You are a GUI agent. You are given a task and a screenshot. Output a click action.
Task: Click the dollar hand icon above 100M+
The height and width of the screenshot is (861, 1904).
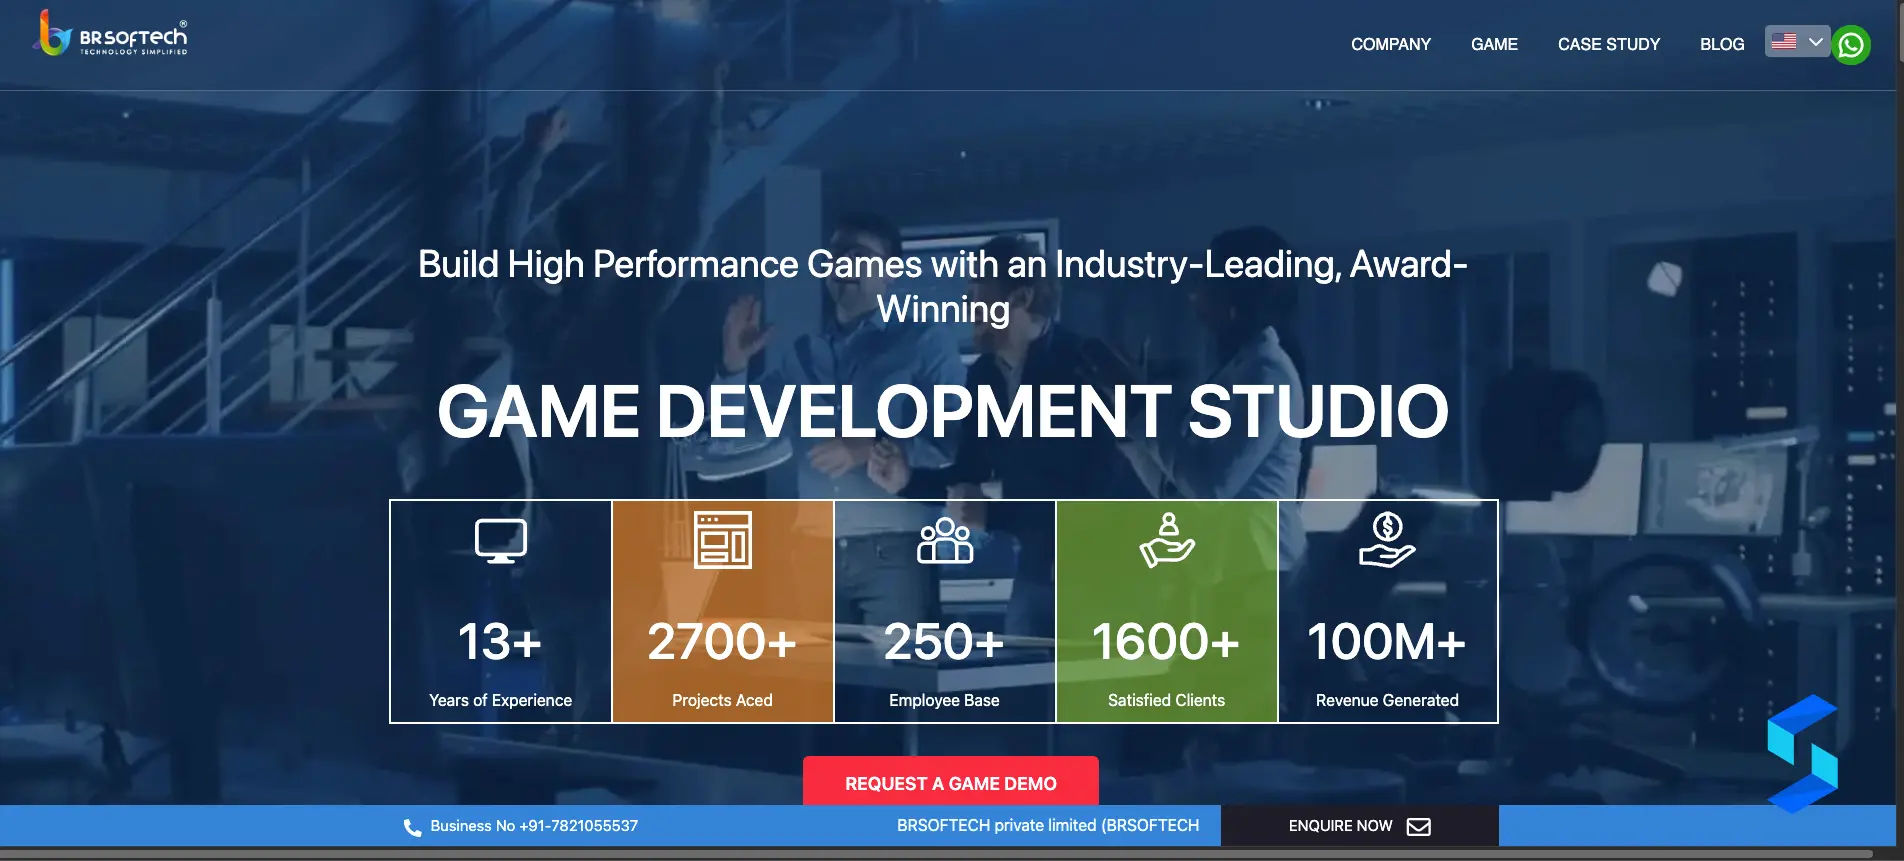(x=1387, y=540)
